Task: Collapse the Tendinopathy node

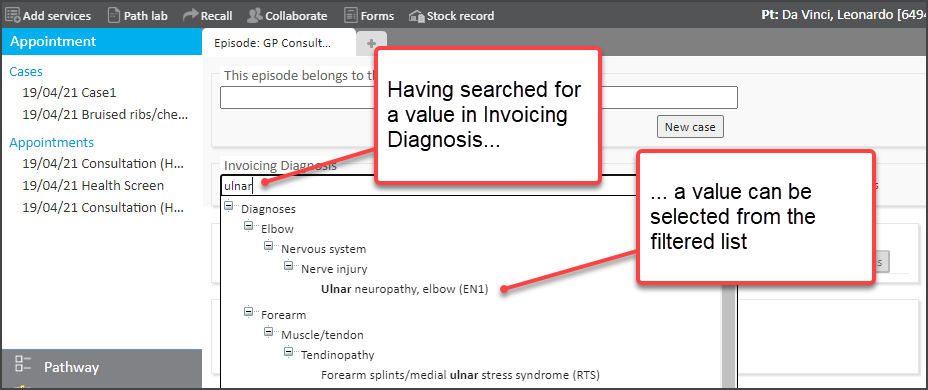Action: [288, 352]
